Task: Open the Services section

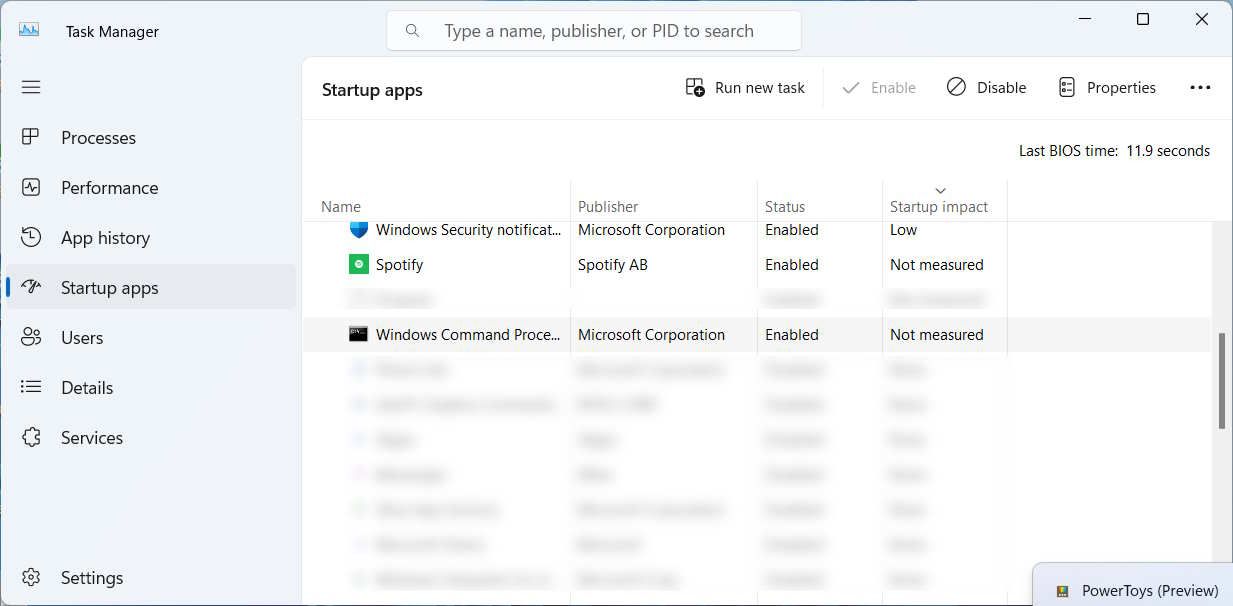Action: pyautogui.click(x=91, y=437)
